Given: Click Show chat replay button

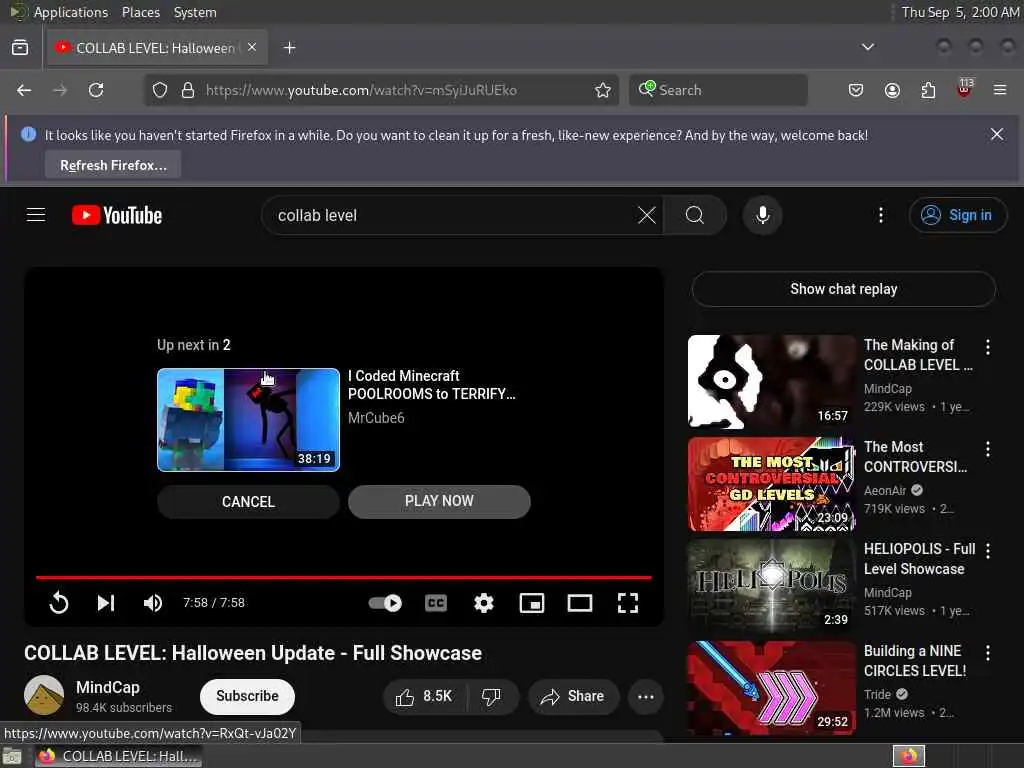Looking at the screenshot, I should (843, 289).
